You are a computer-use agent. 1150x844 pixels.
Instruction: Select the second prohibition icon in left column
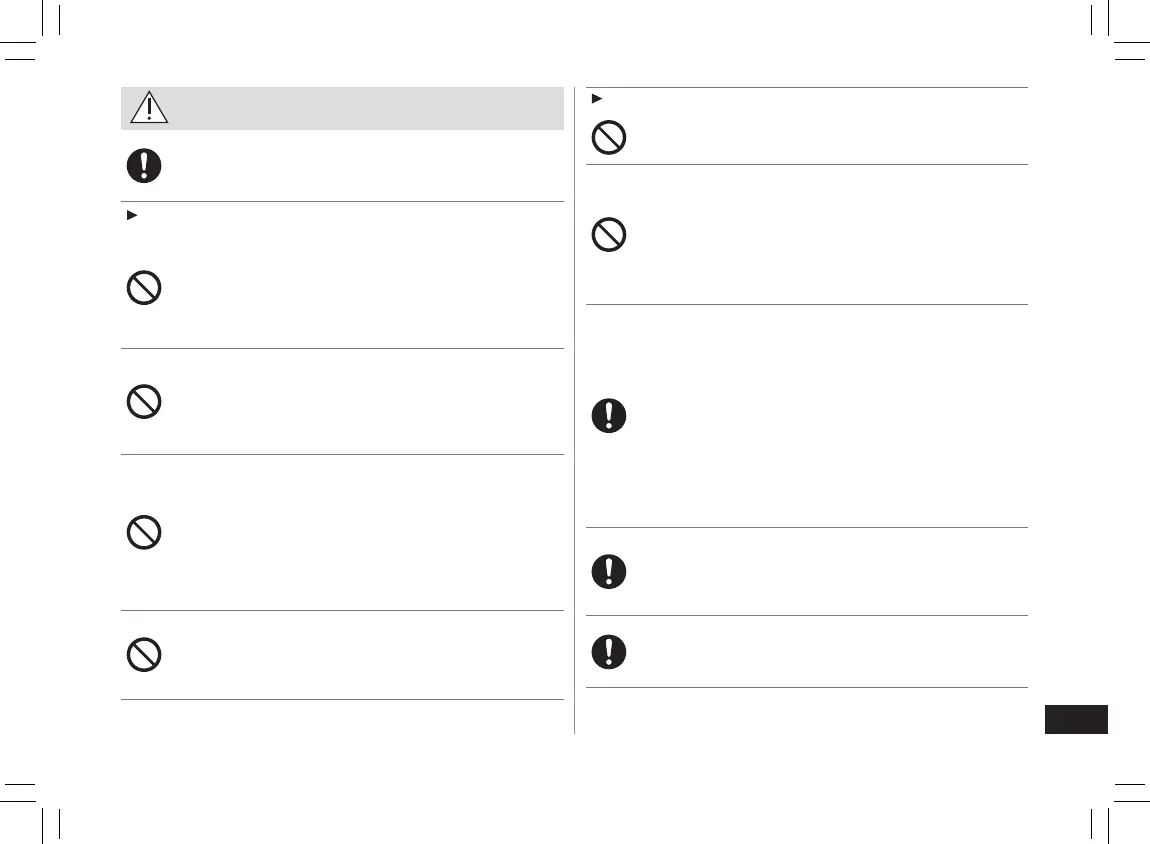click(144, 402)
